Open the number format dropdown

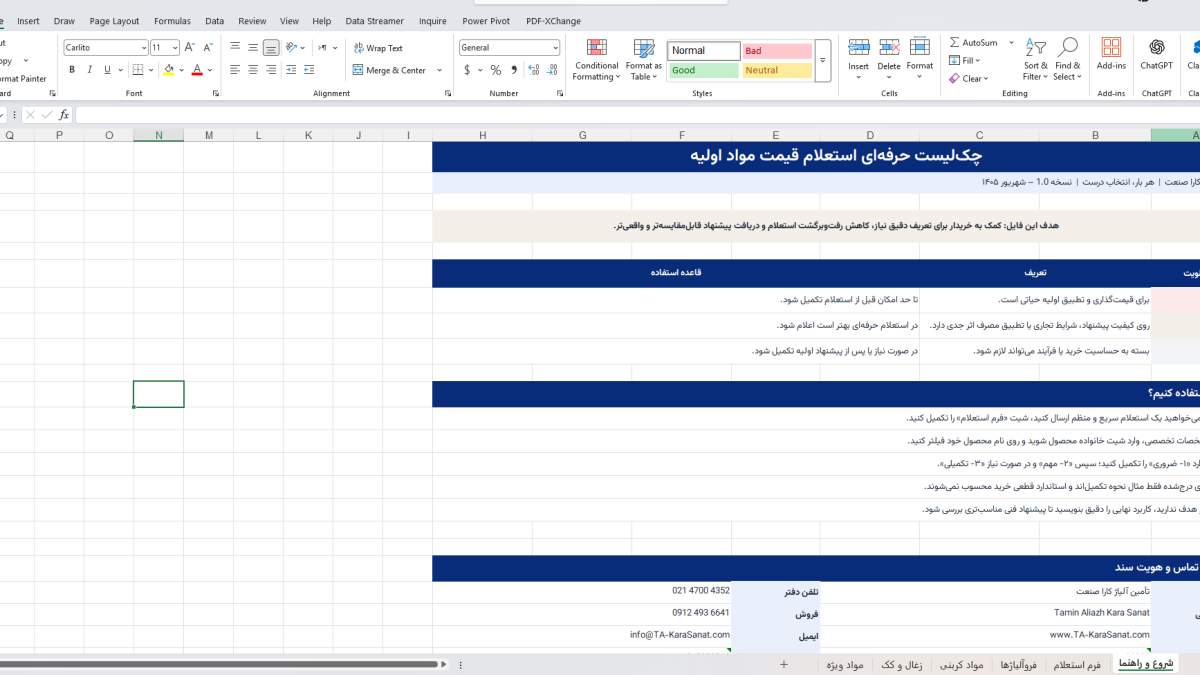[x=555, y=47]
